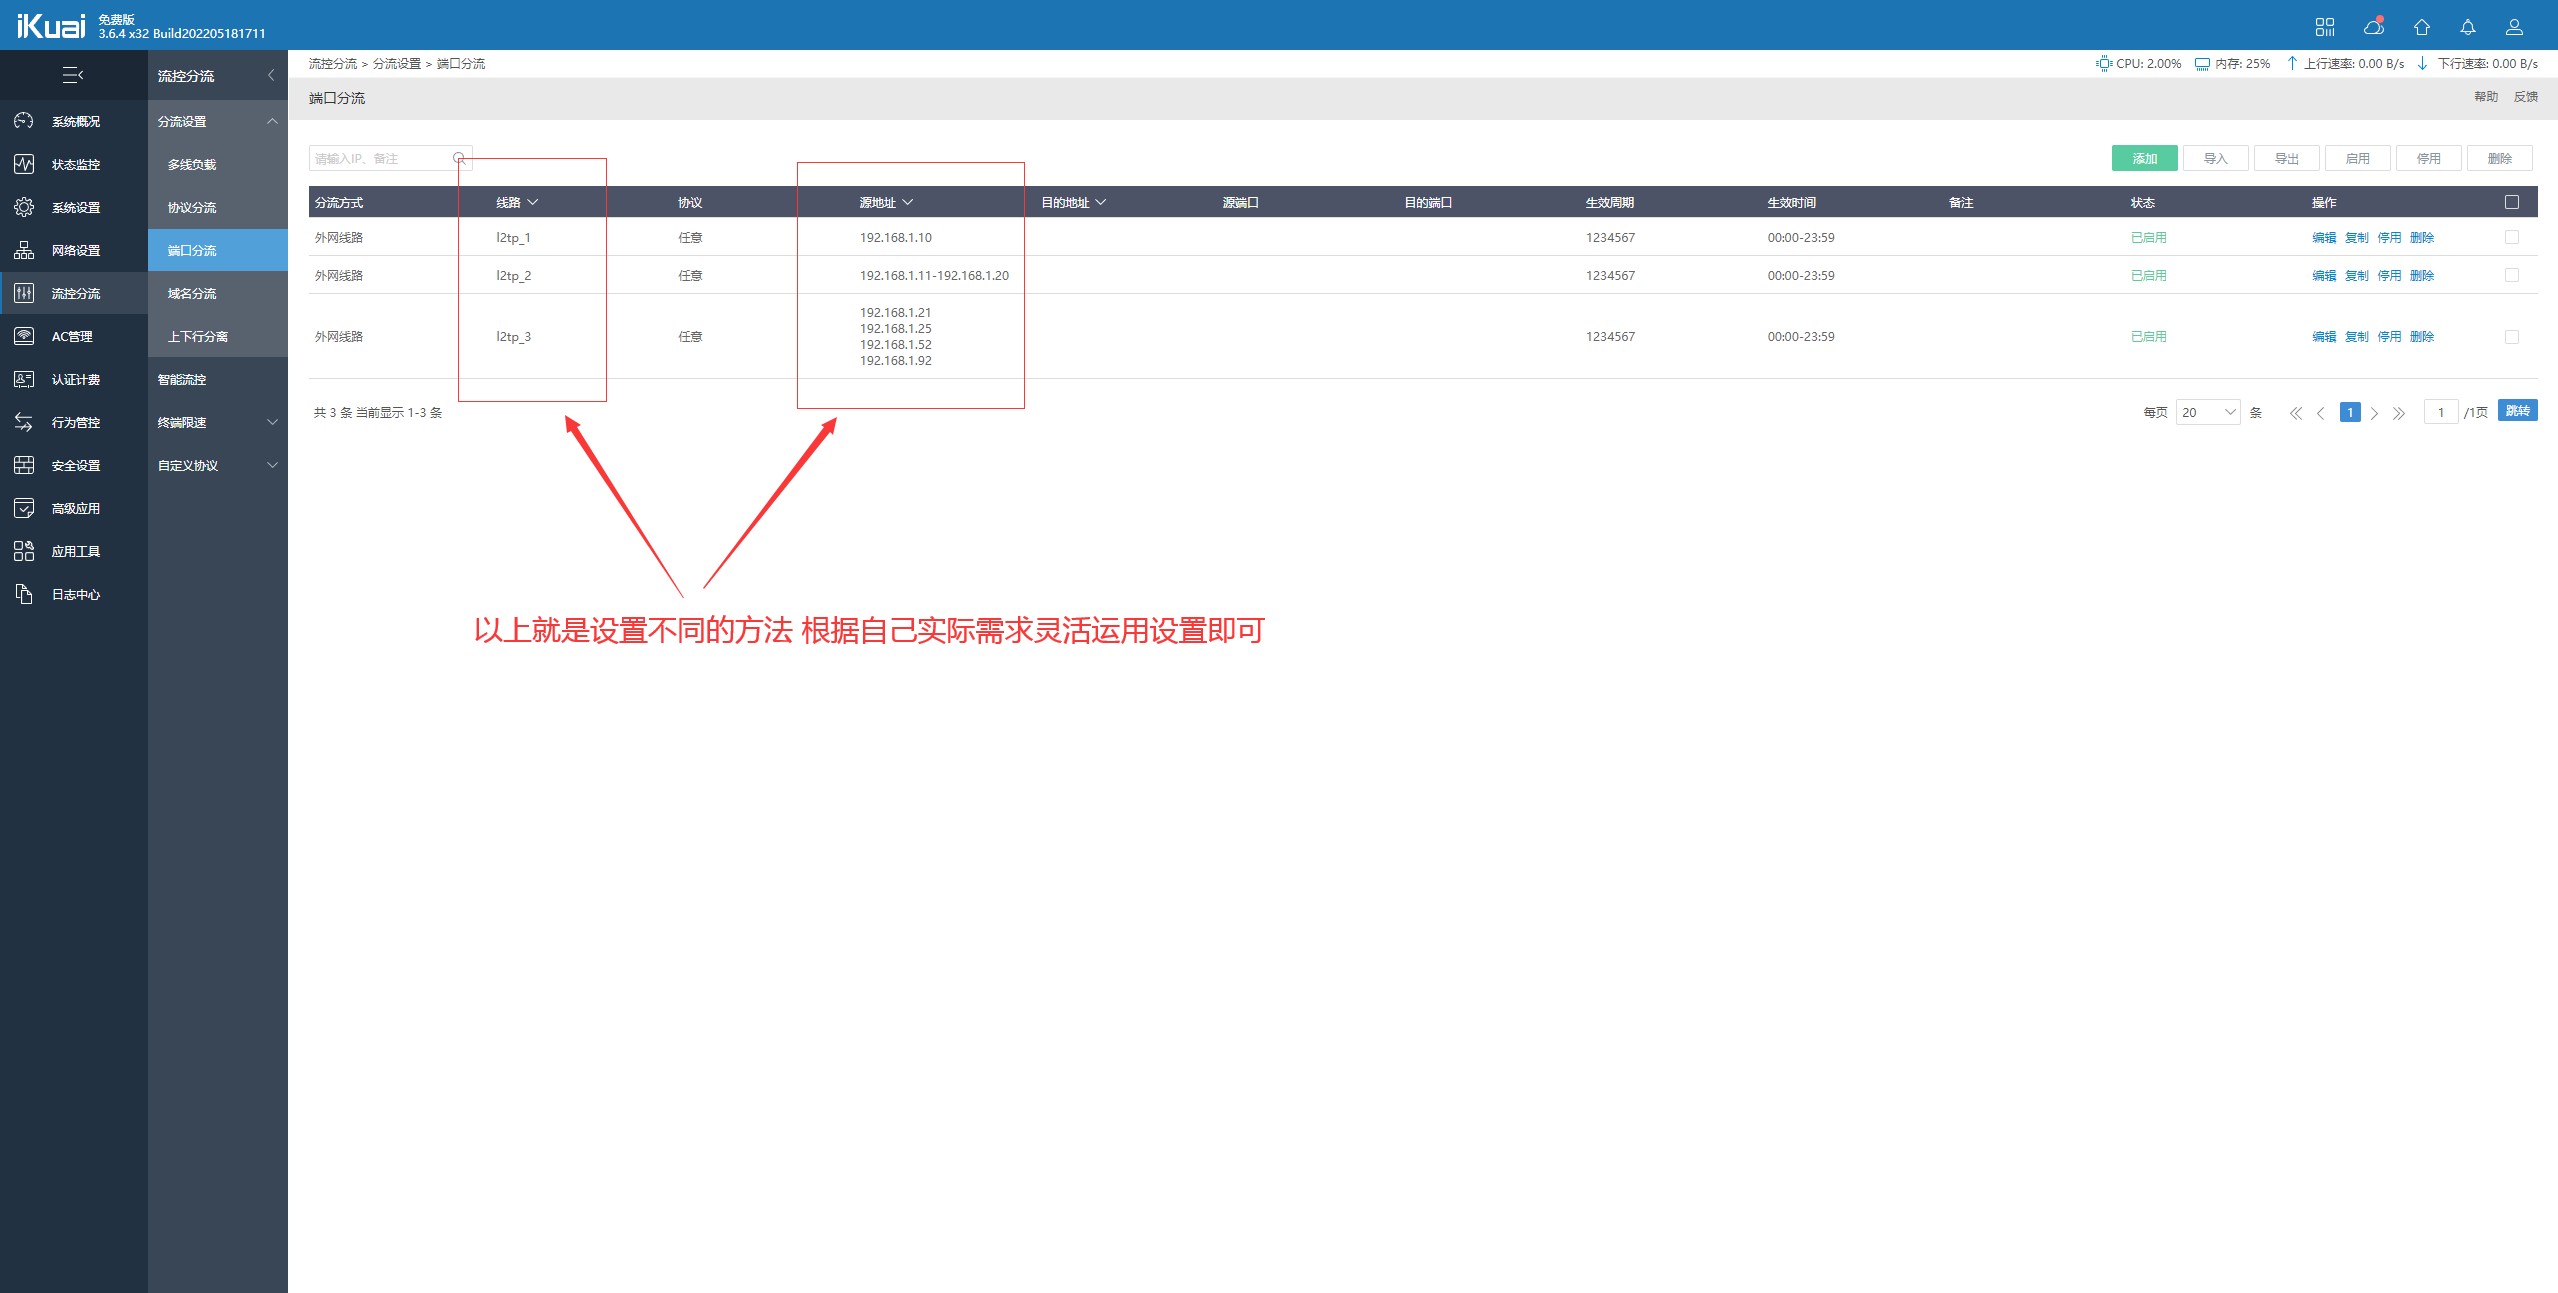Check the l2tp_3 row checkbox
Screen dimensions: 2558x1293
point(2511,337)
